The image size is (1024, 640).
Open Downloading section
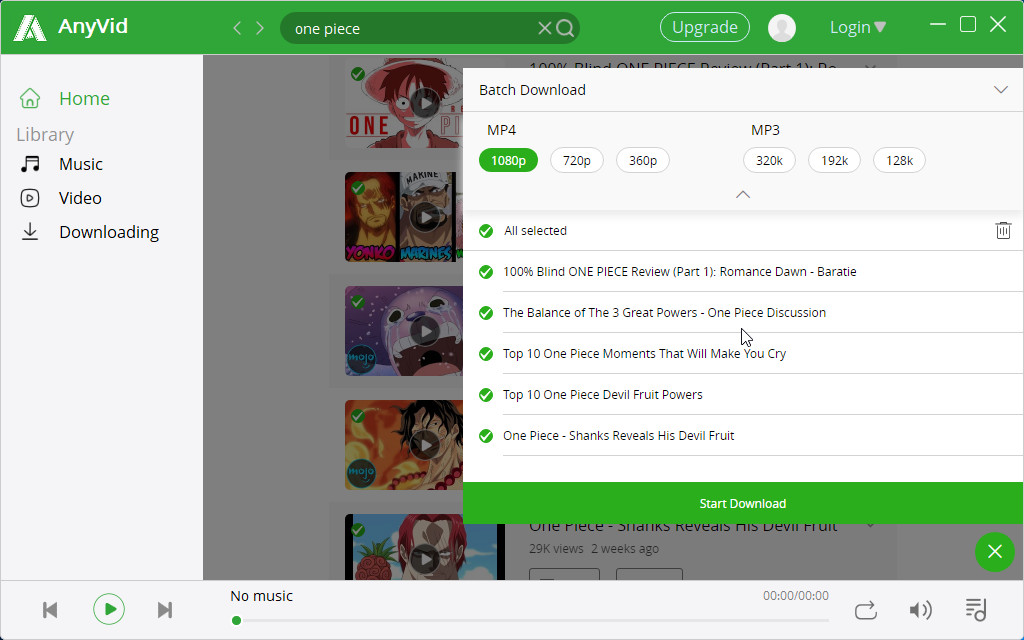109,232
